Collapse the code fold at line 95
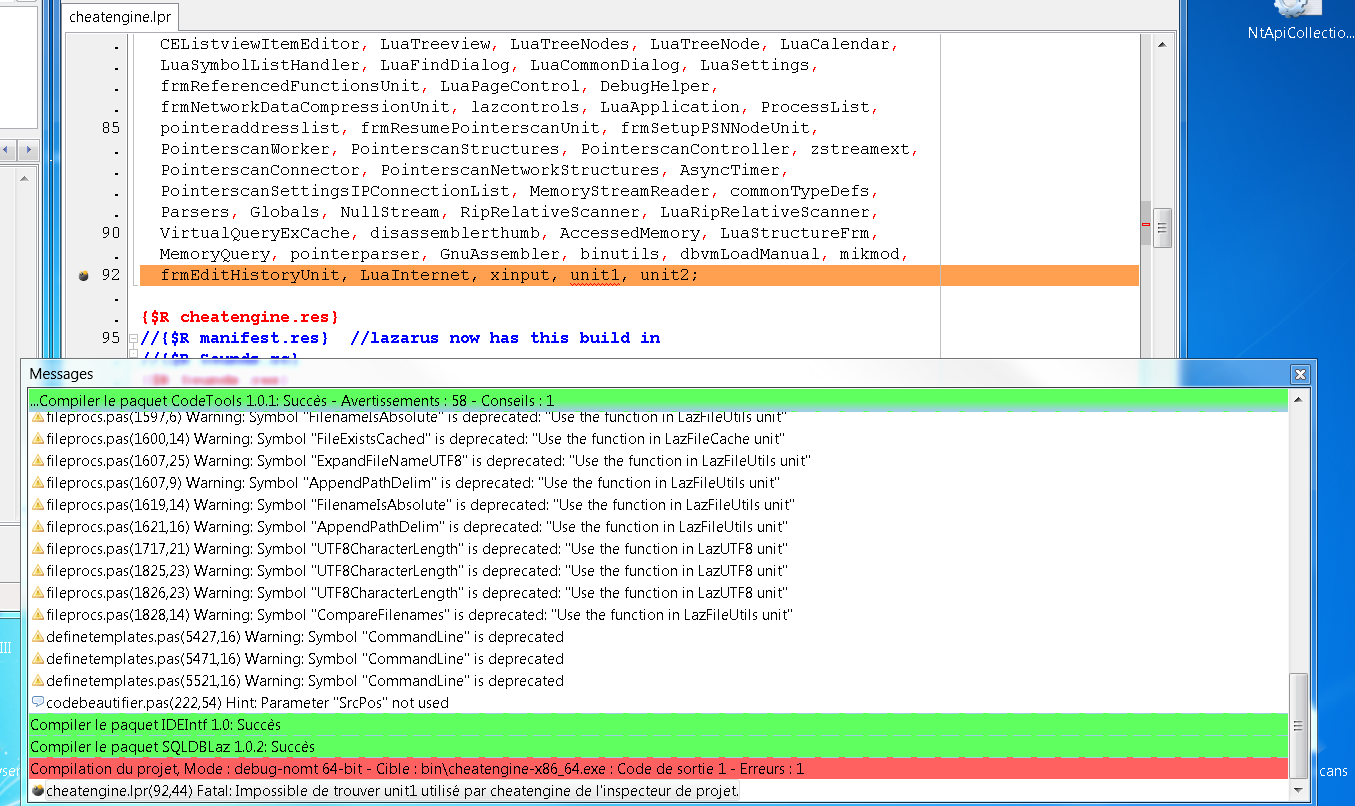This screenshot has height=806, width=1355. tap(132, 338)
